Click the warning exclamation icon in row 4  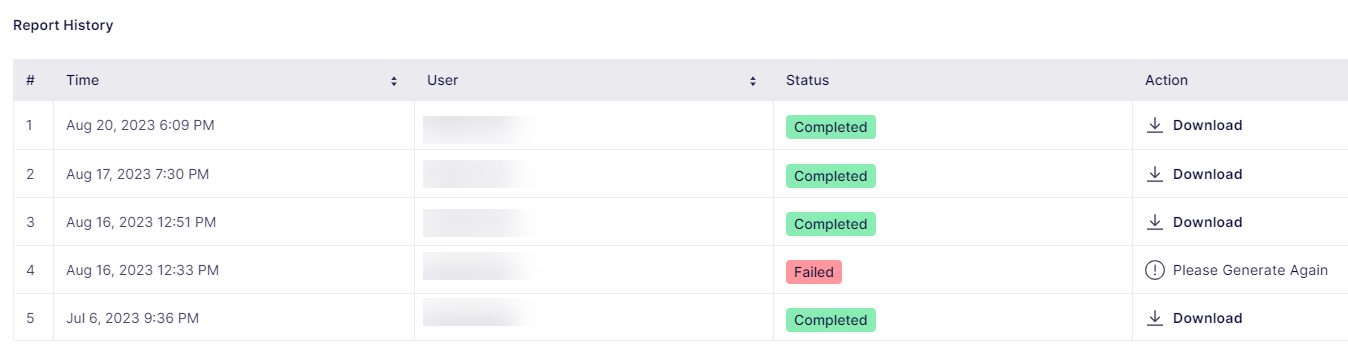coord(1155,270)
